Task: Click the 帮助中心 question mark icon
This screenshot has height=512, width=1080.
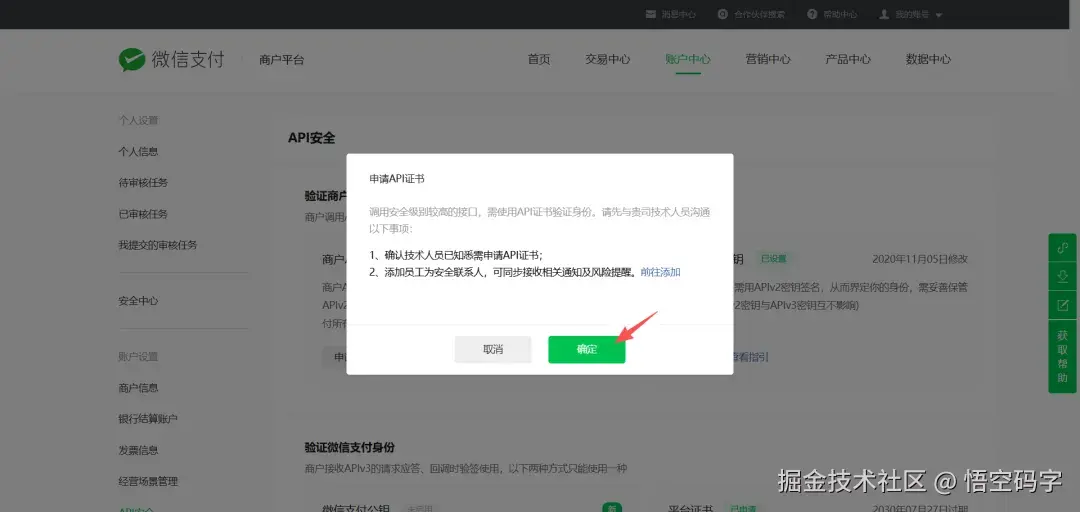Action: (x=813, y=14)
